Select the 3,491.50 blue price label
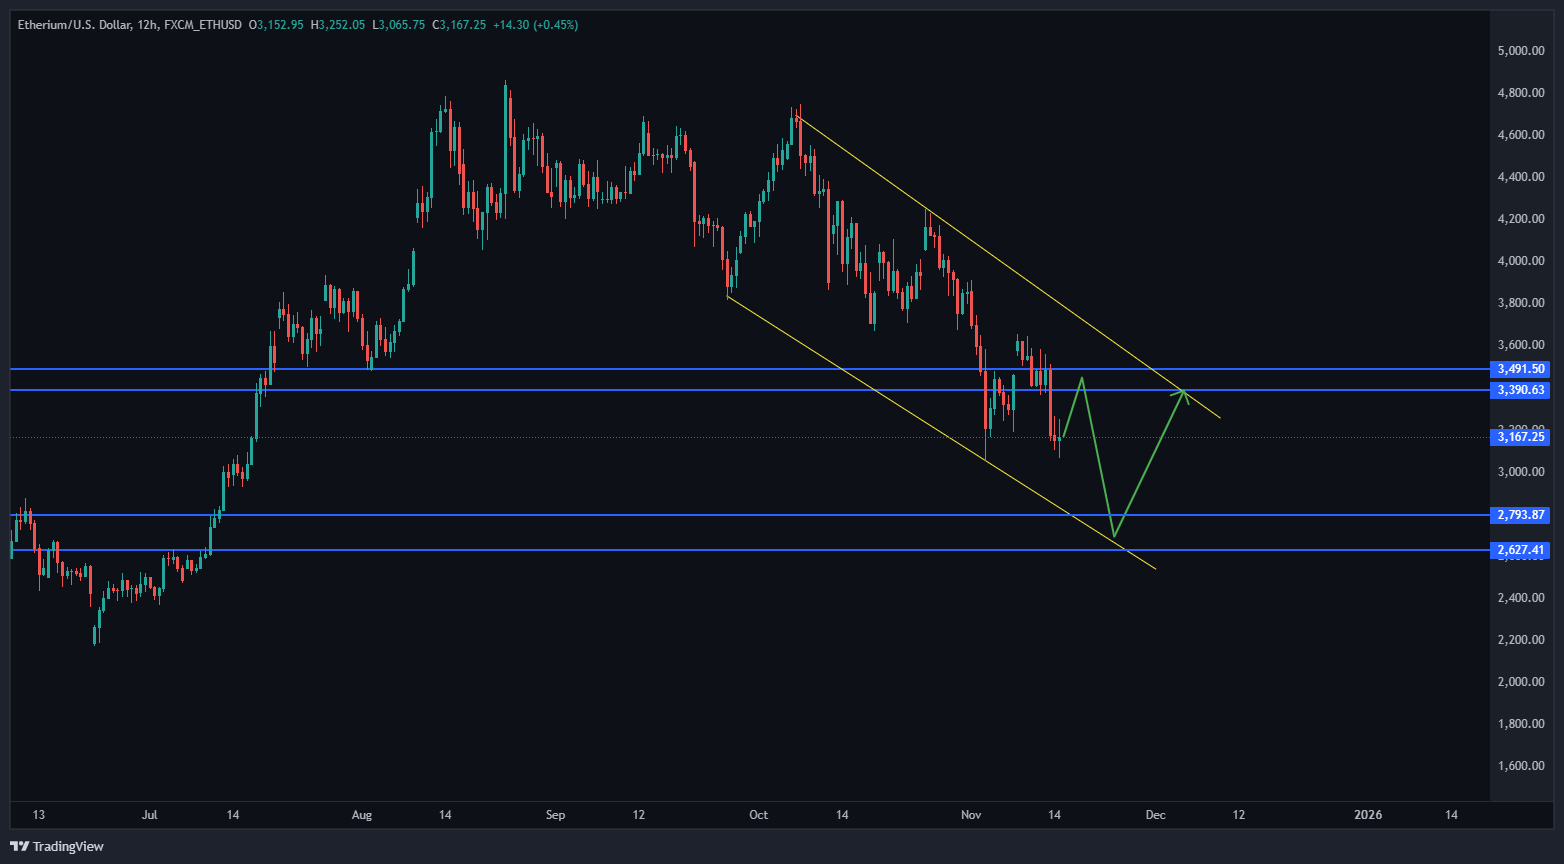The height and width of the screenshot is (864, 1564). coord(1521,369)
